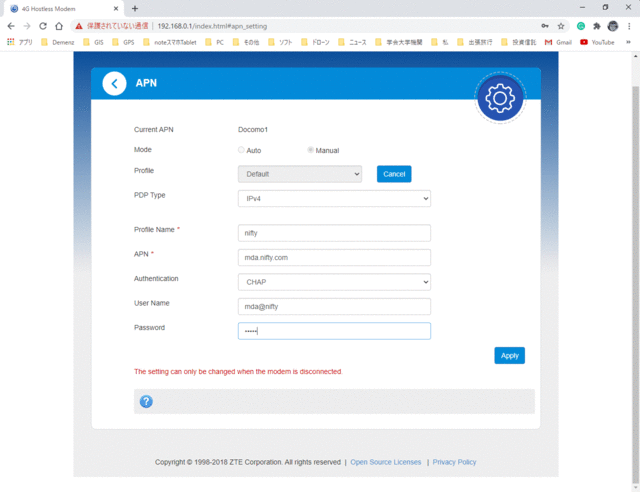Click the Profile Name field containing nifty
This screenshot has width=640, height=492.
[x=334, y=233]
